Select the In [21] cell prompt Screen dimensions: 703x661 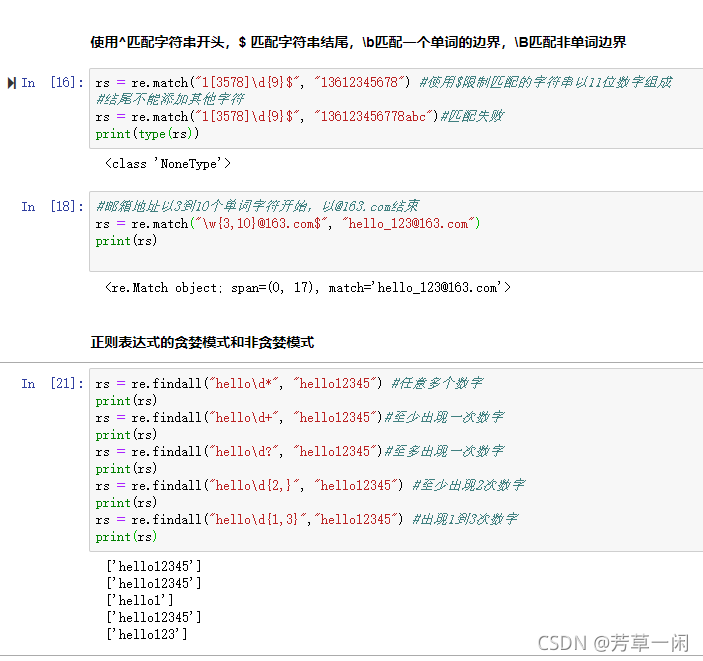52,384
